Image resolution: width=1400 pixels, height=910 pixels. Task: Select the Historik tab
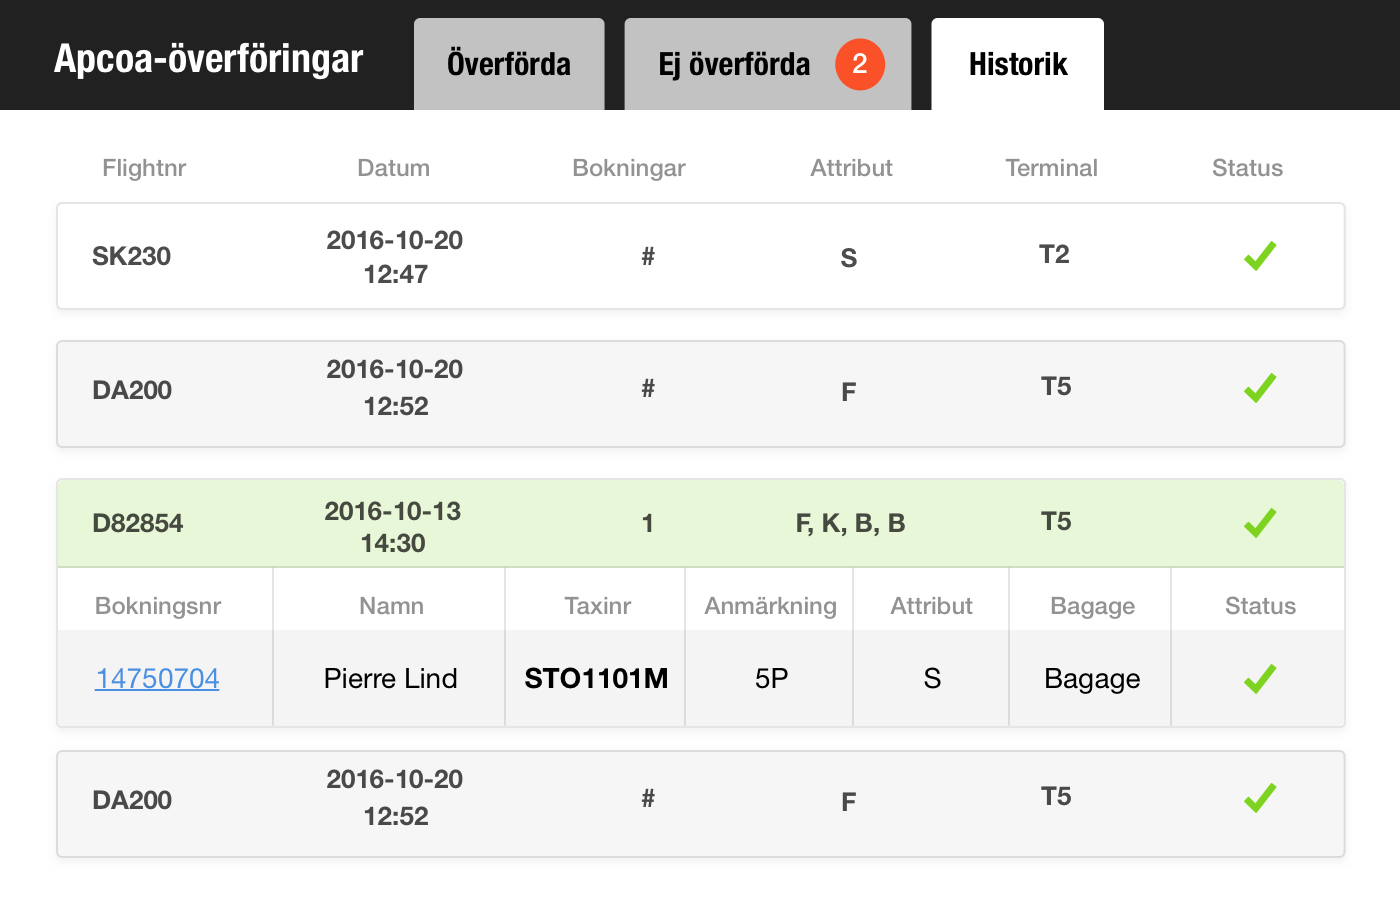point(1018,64)
